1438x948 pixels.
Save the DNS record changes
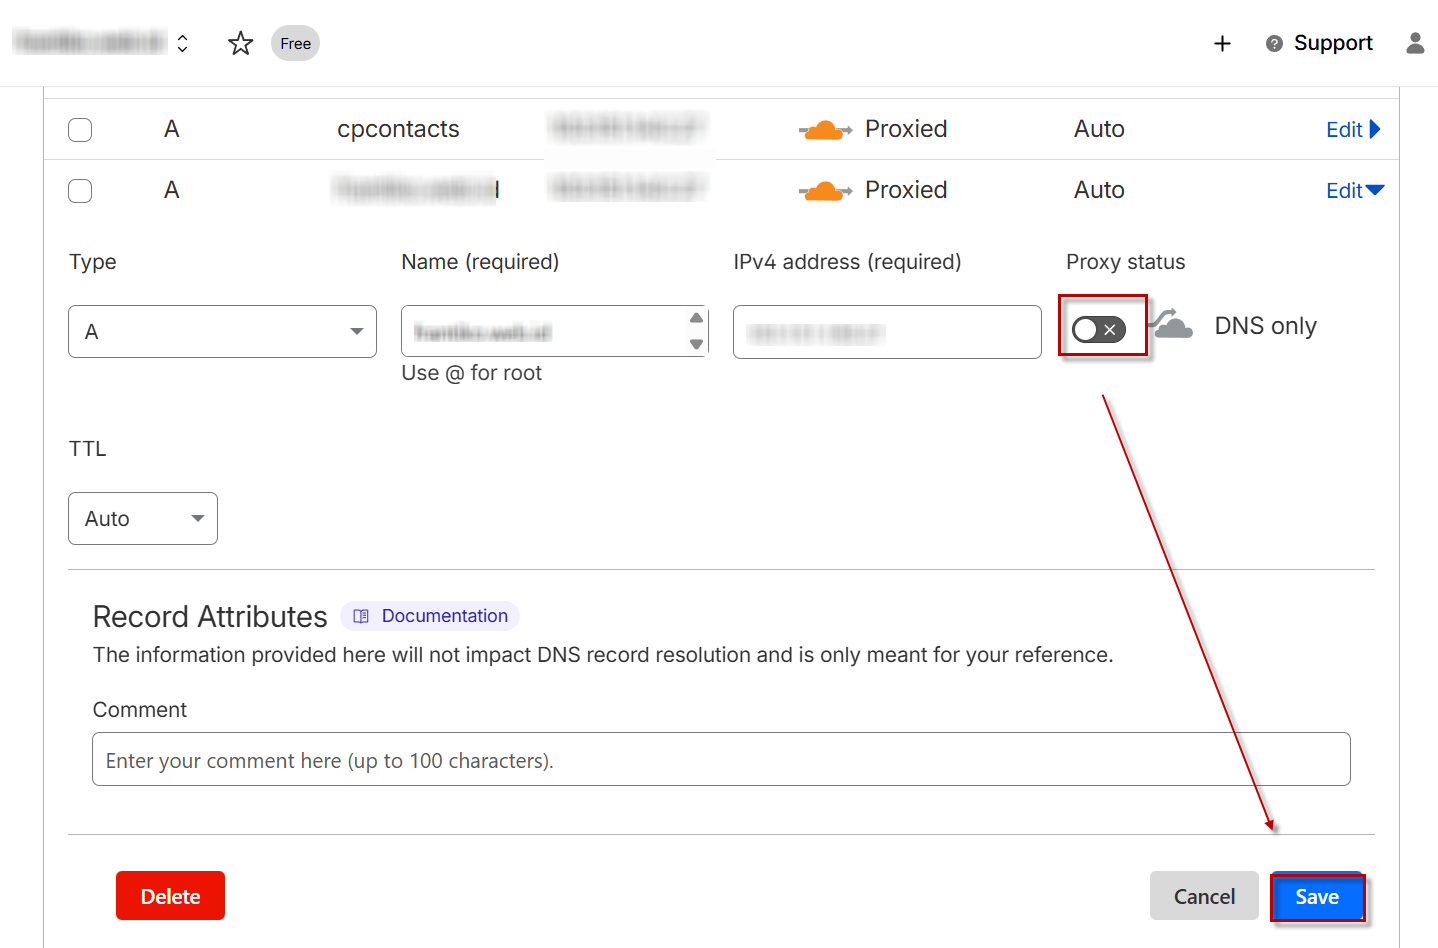pyautogui.click(x=1316, y=897)
